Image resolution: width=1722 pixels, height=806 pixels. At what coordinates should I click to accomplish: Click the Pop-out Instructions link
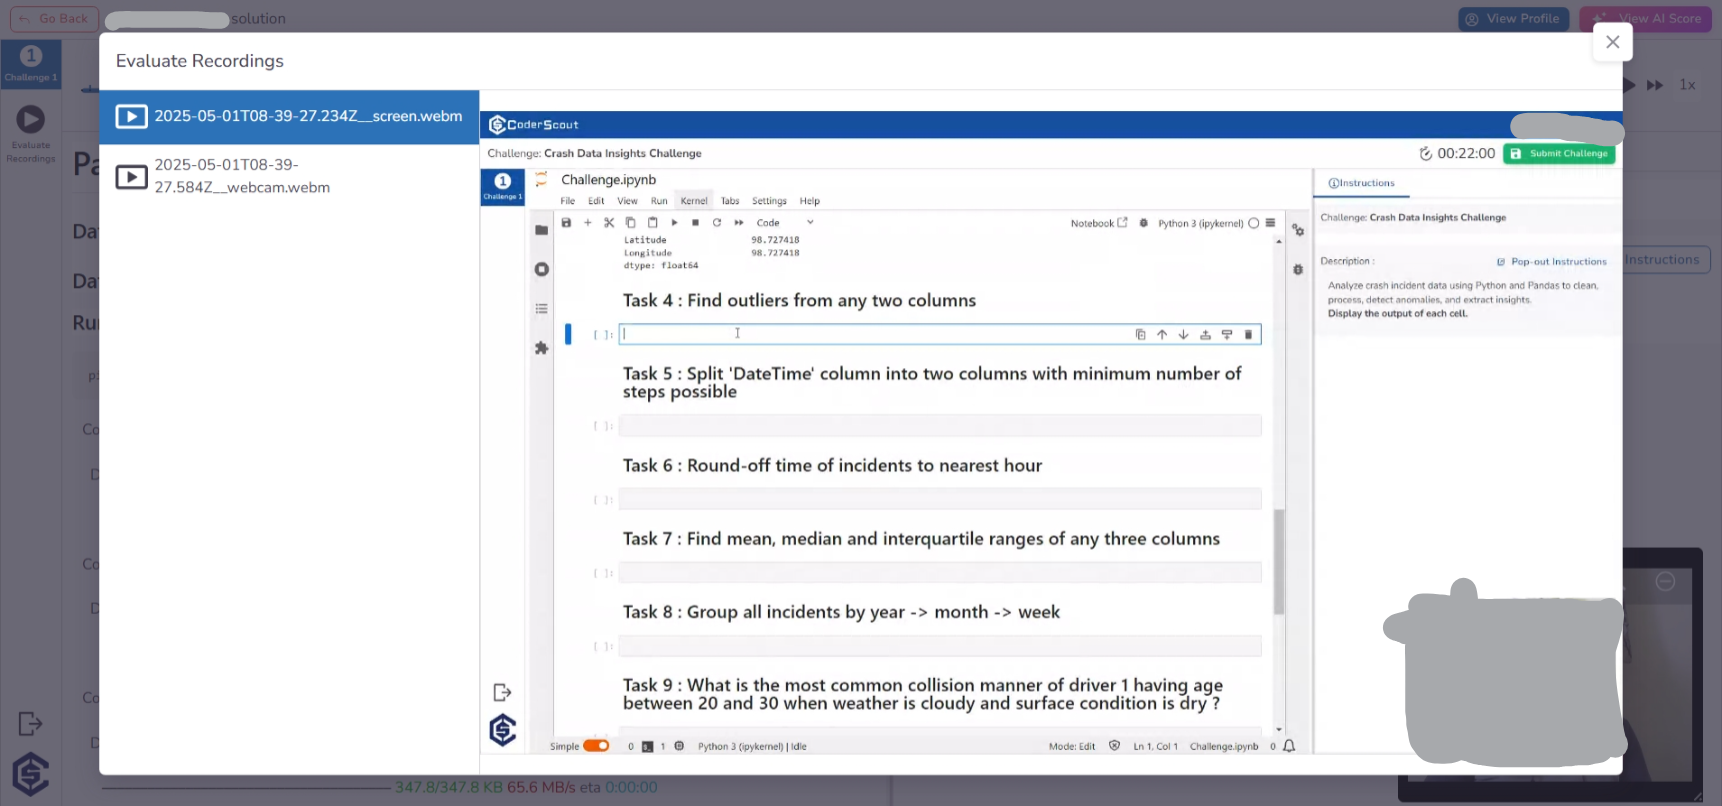click(x=1552, y=262)
